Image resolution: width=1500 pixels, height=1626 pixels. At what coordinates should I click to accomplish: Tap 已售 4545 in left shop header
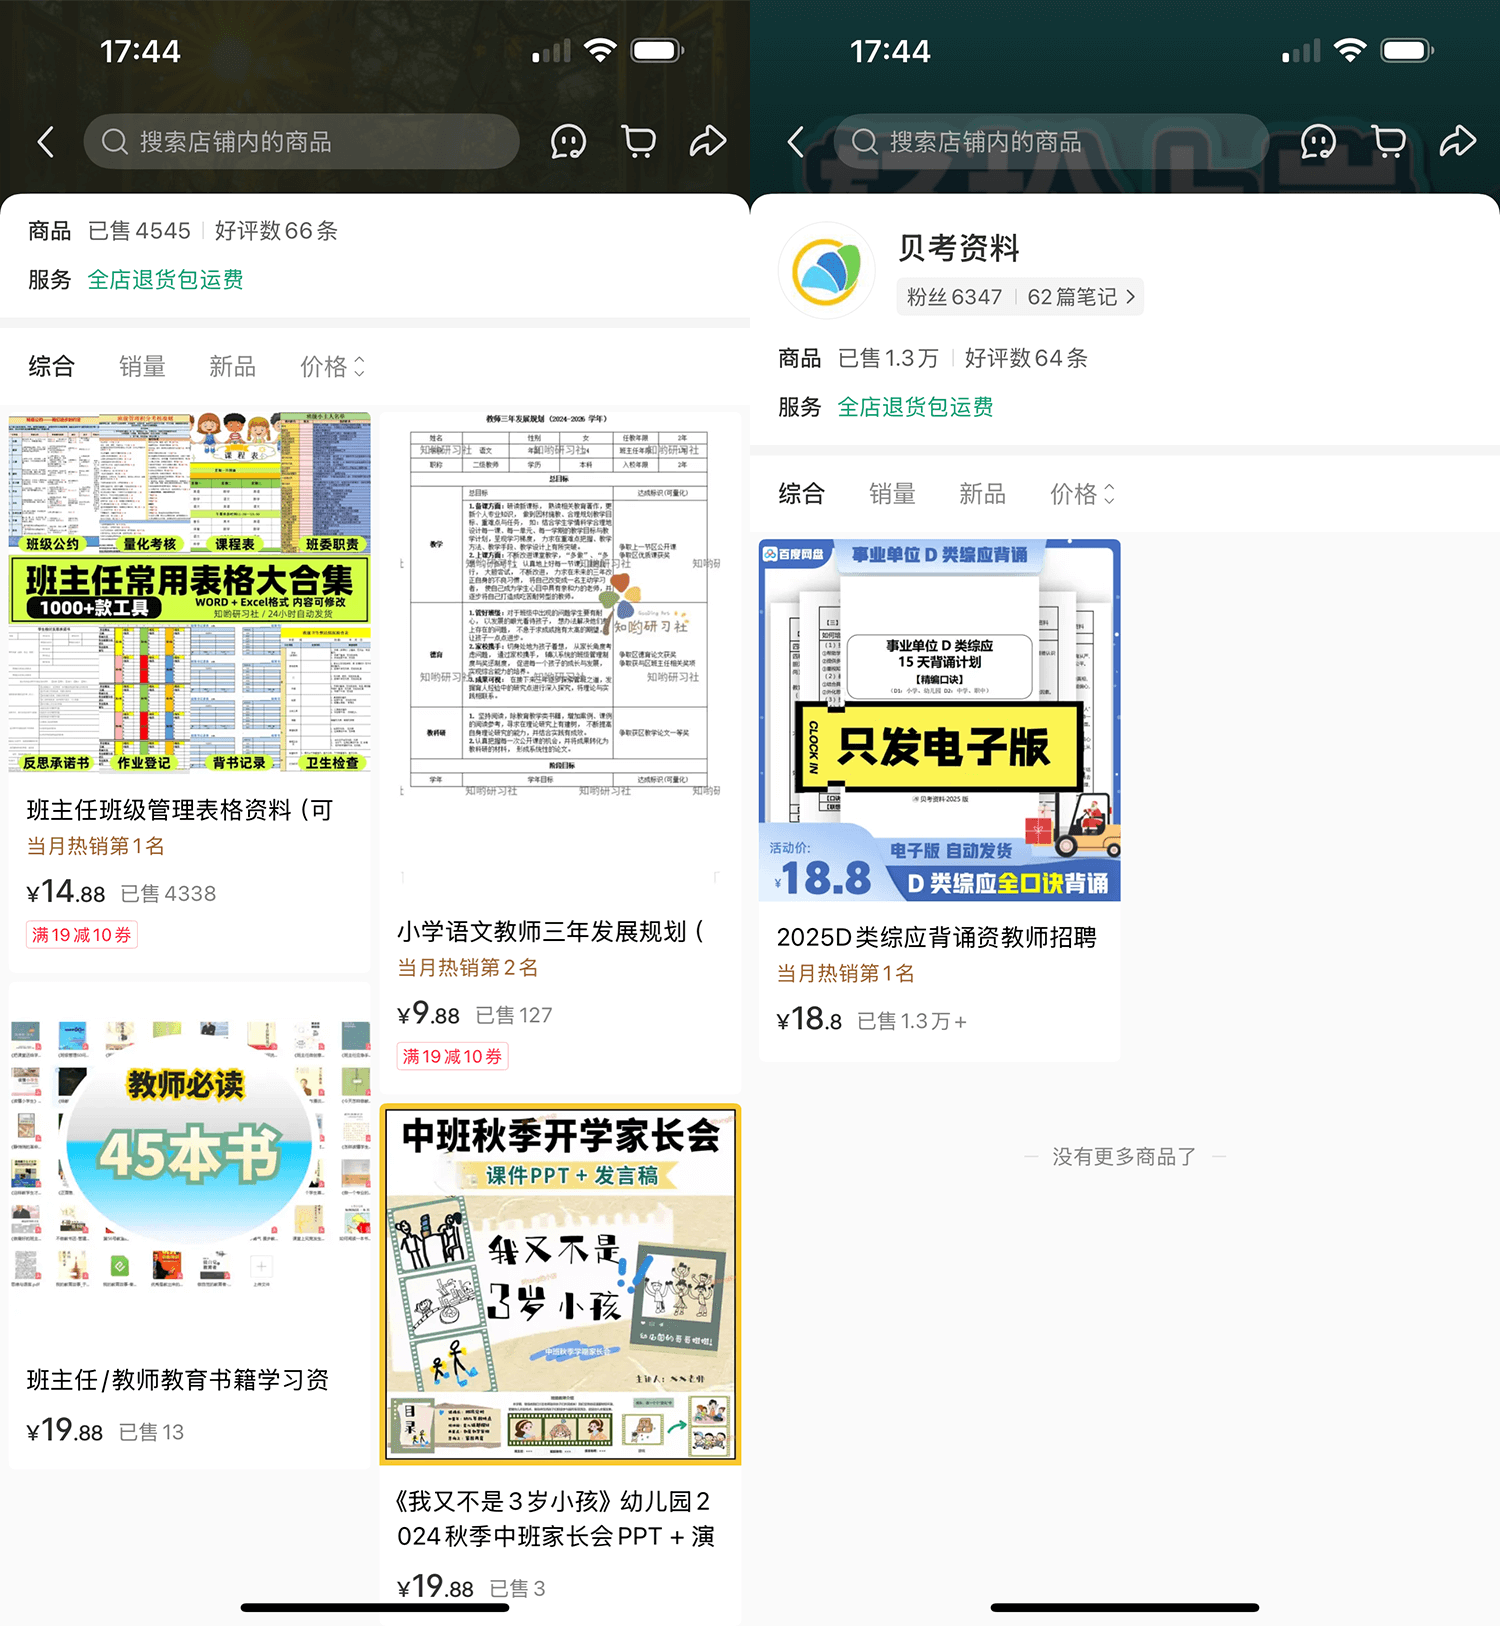(x=139, y=231)
